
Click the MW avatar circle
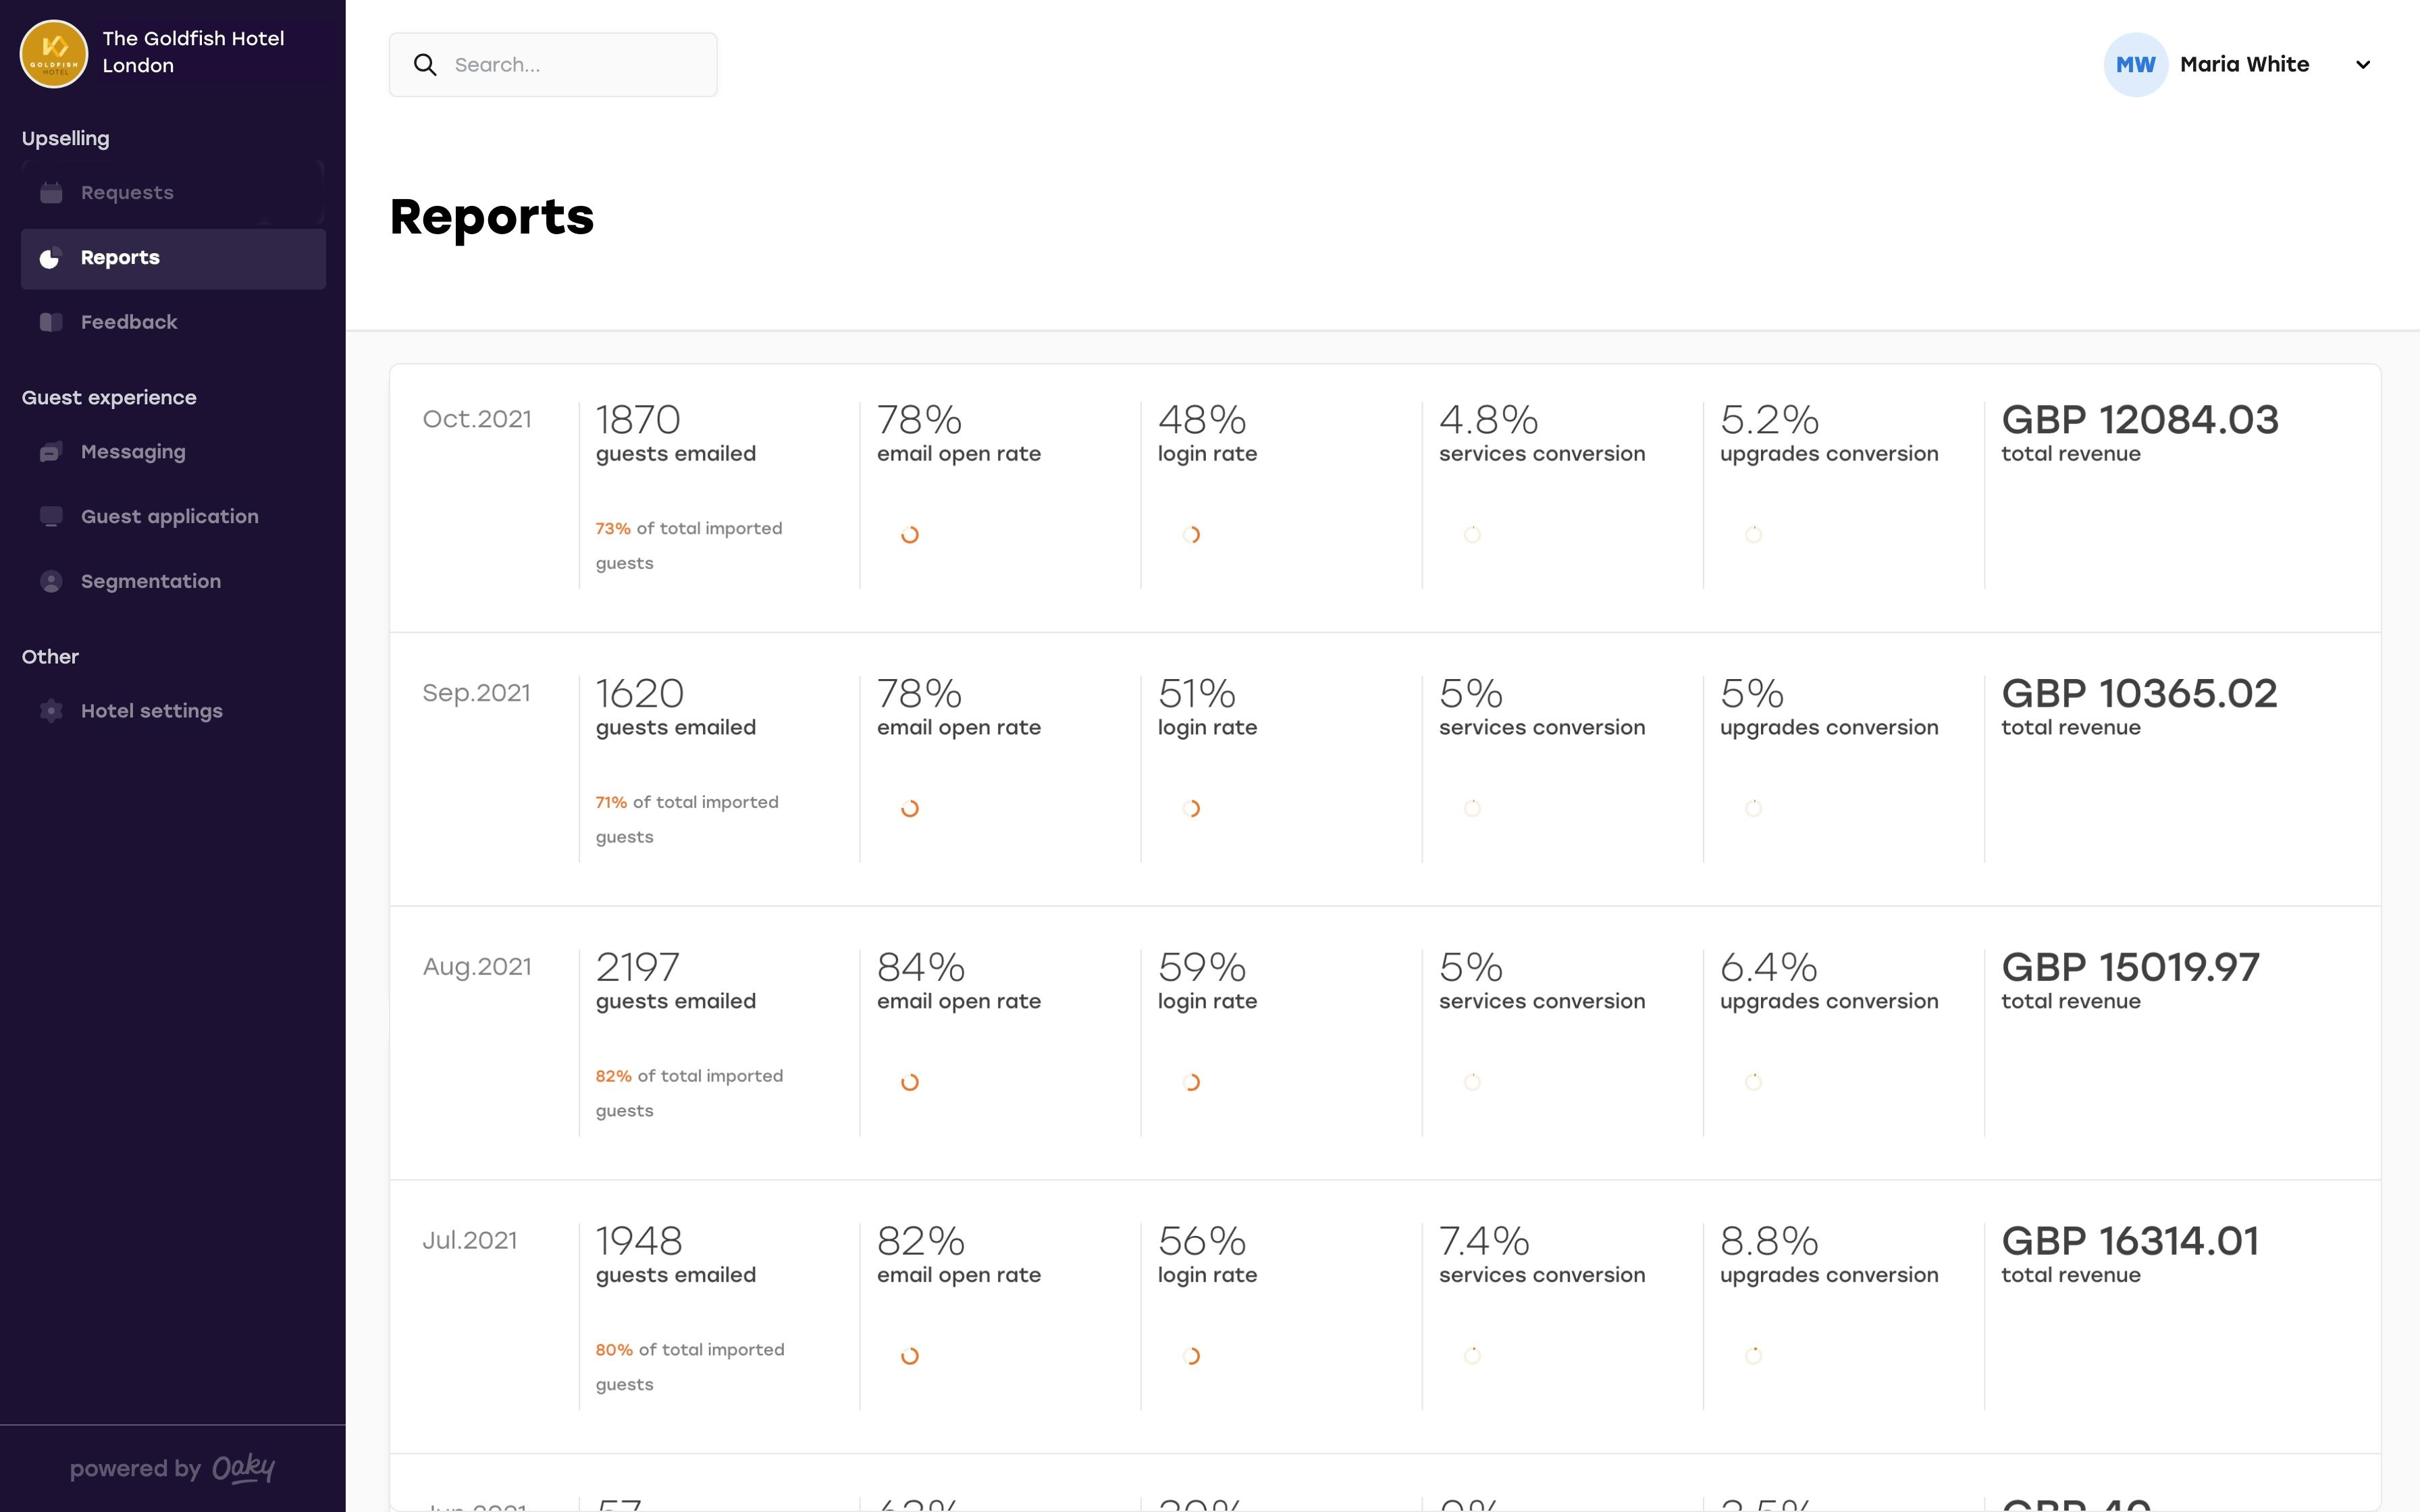2135,64
